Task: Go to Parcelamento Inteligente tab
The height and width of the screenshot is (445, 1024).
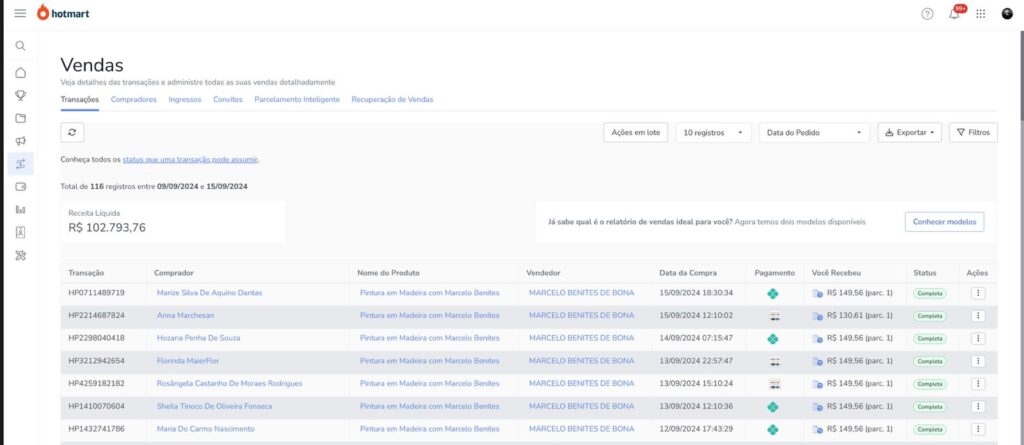Action: [x=297, y=99]
